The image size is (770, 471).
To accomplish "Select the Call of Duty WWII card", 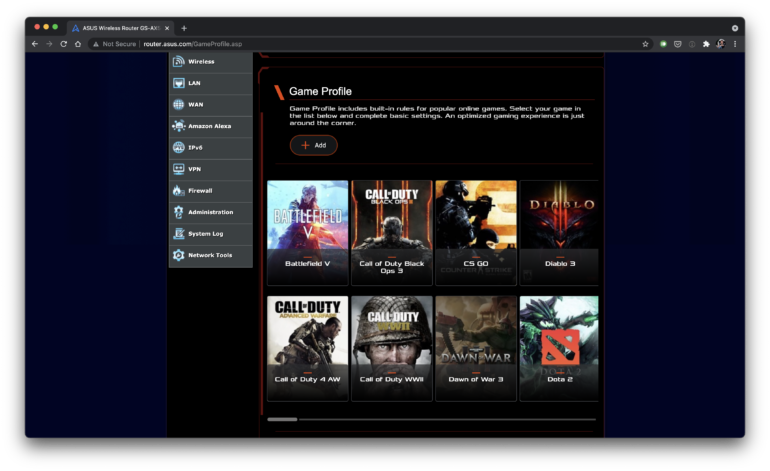I will click(391, 348).
